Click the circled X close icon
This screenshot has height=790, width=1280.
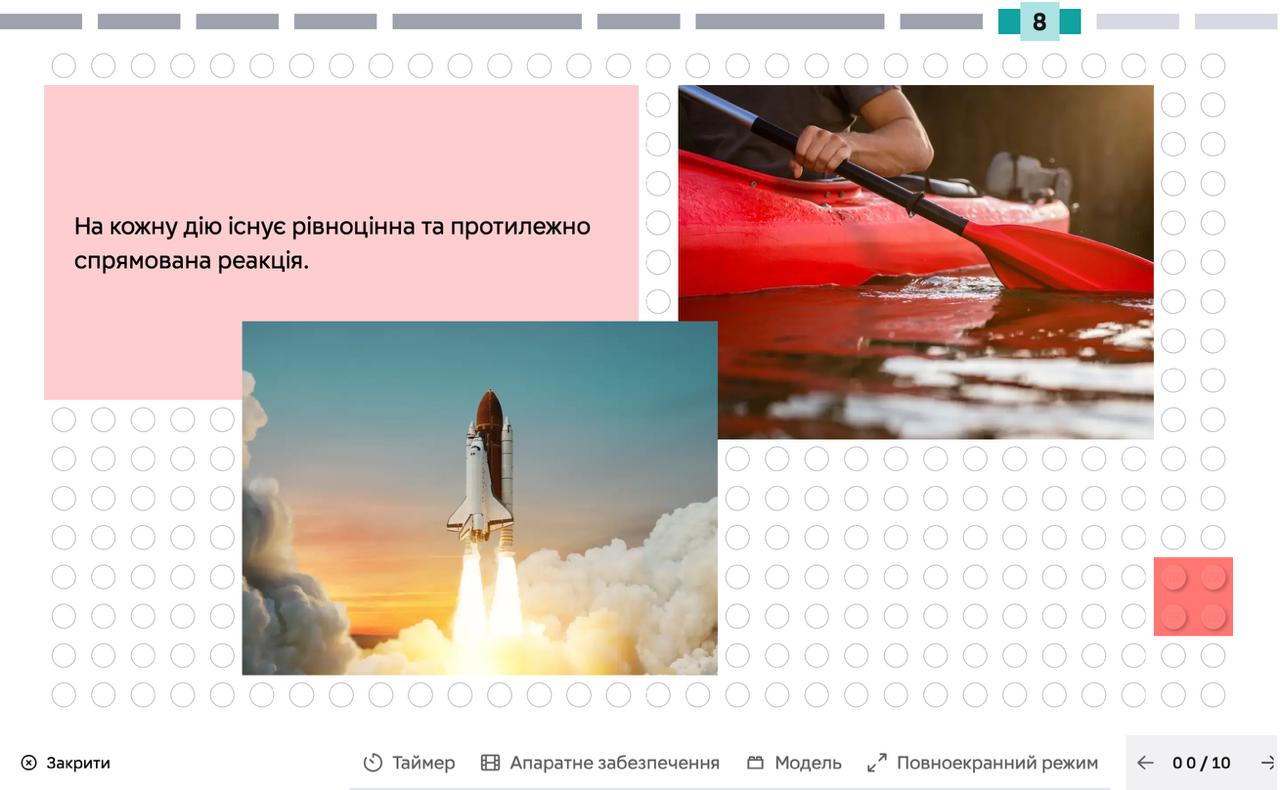(x=29, y=763)
